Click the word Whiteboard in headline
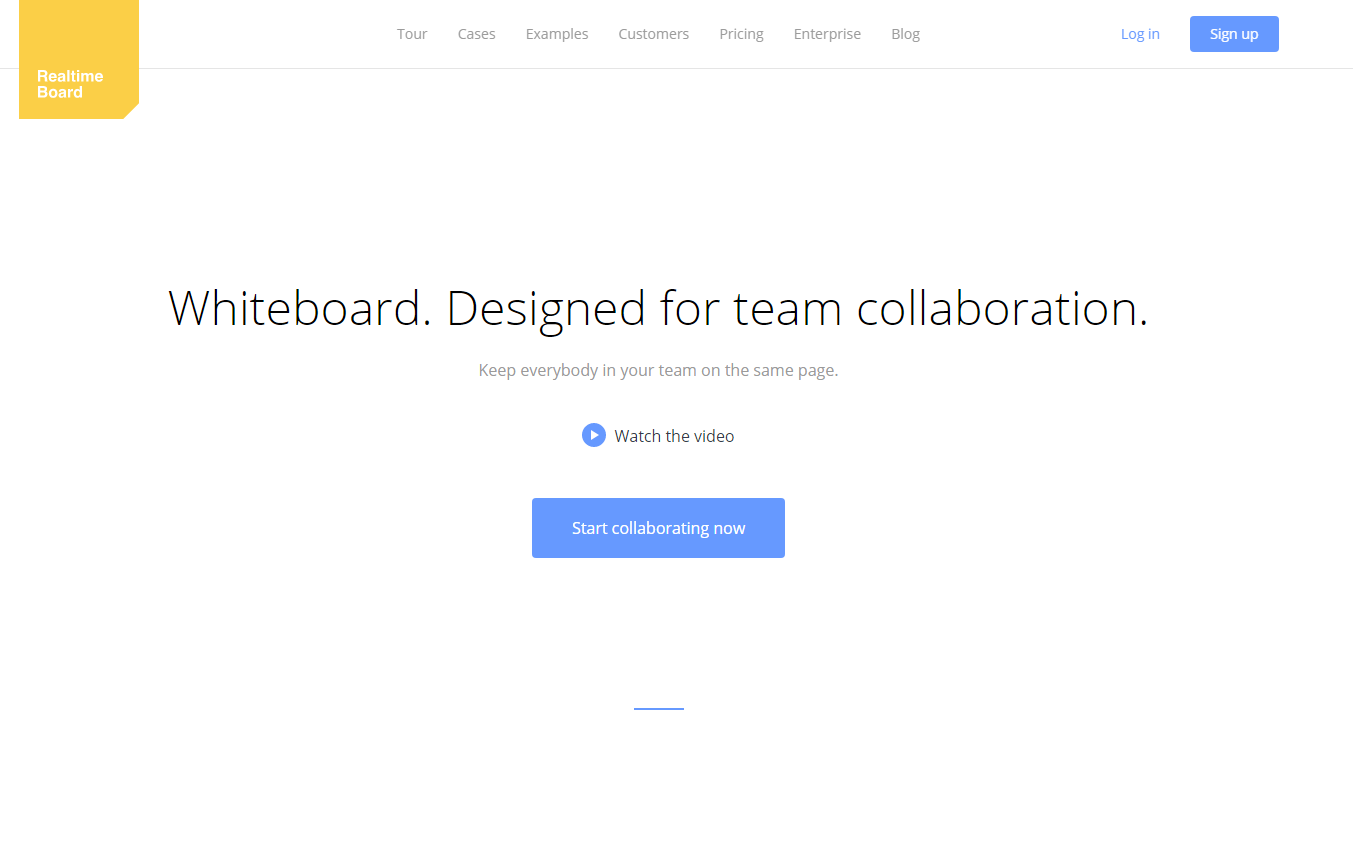This screenshot has height=866, width=1353. 299,308
